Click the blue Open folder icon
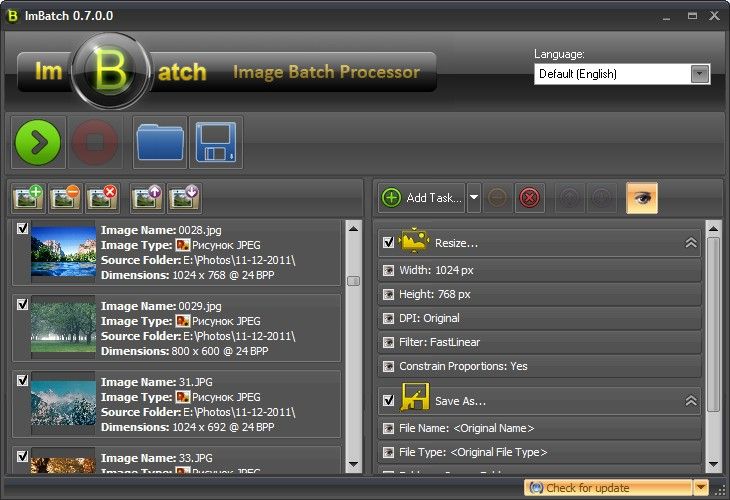The image size is (730, 500). click(x=158, y=142)
